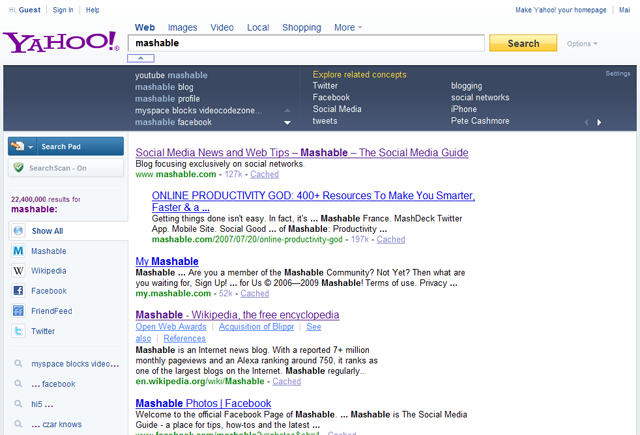
Task: Open Settings in the assist panel
Action: 618,73
